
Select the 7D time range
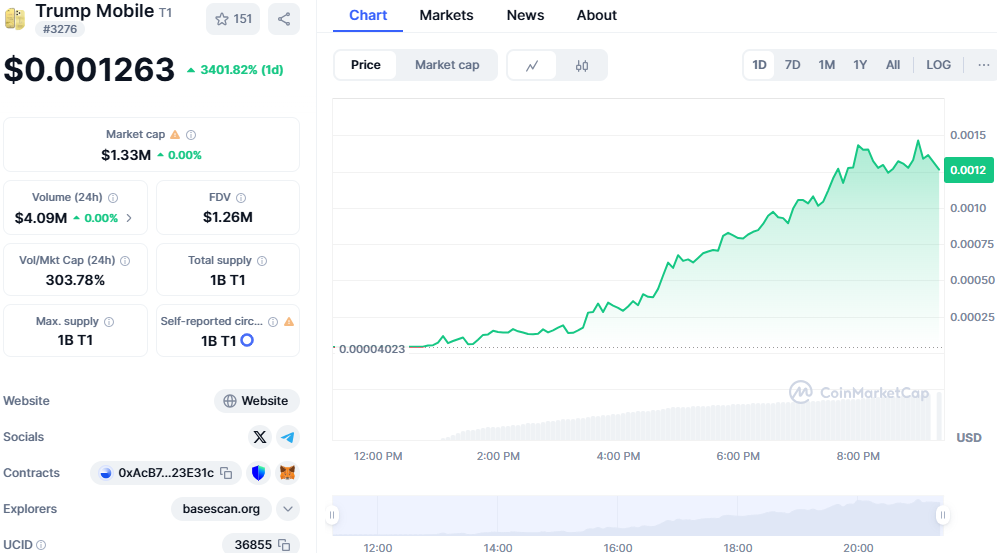point(792,65)
